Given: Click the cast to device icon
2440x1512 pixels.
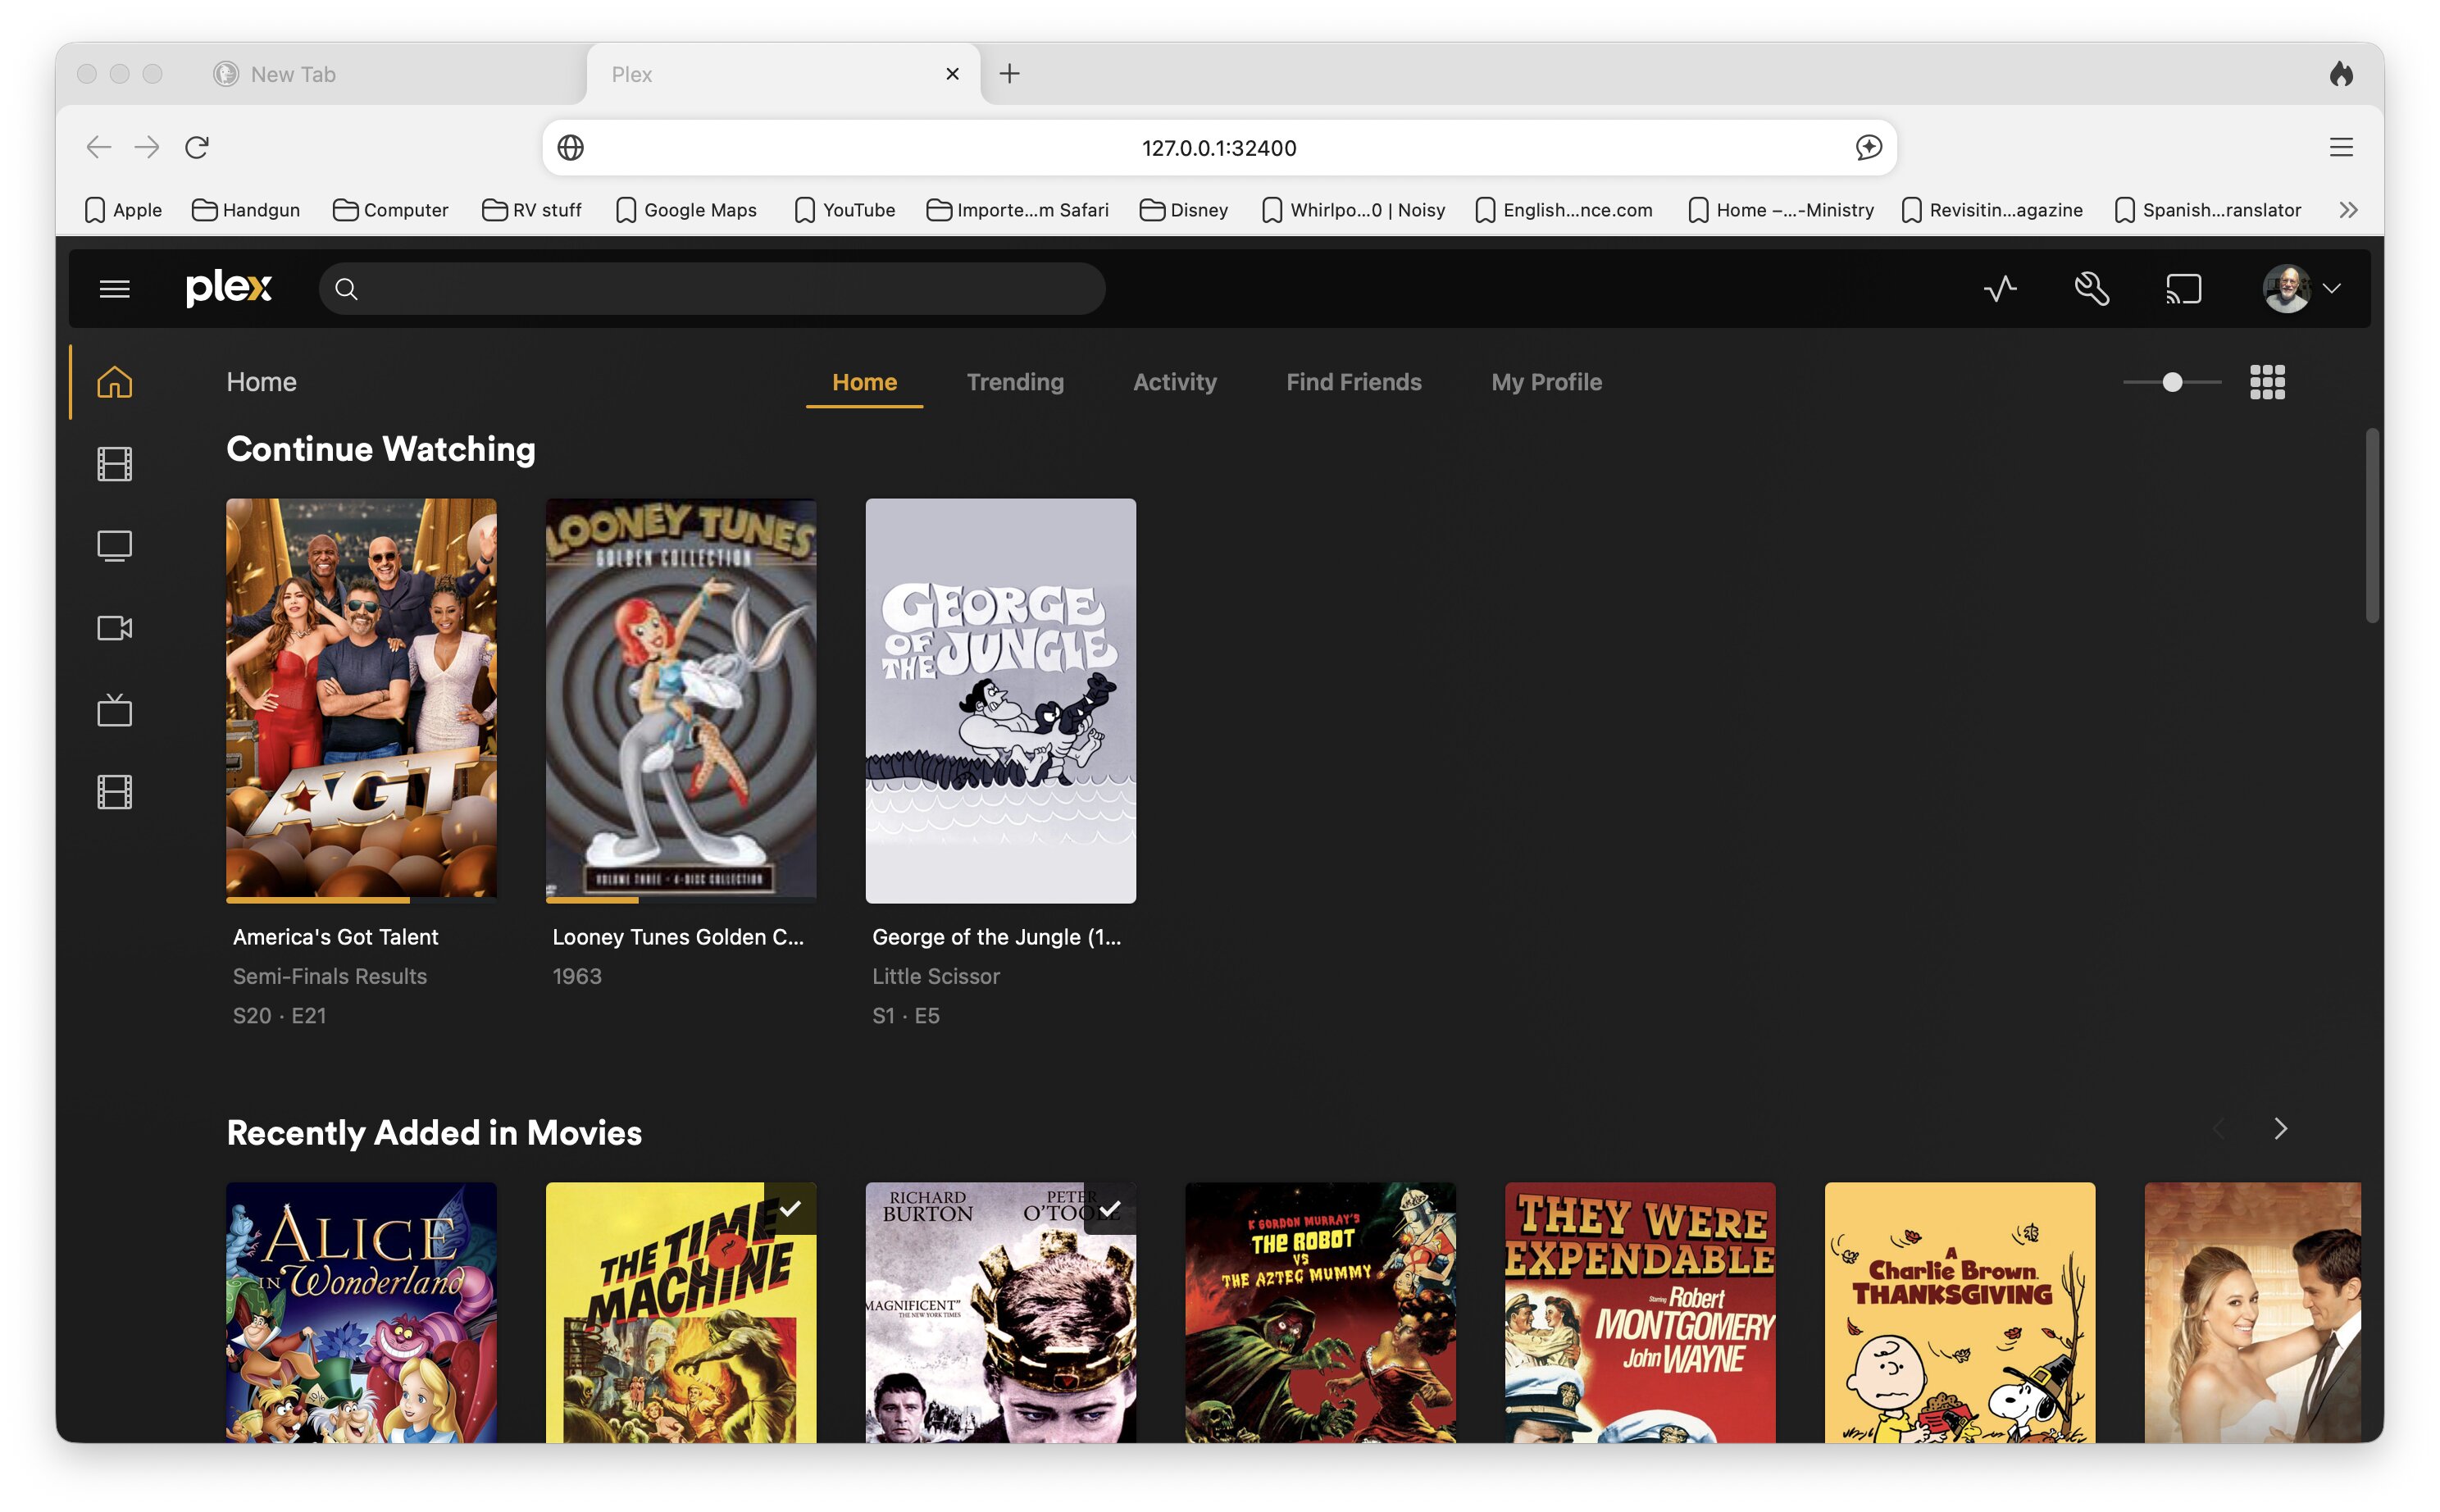Looking at the screenshot, I should pos(2184,289).
